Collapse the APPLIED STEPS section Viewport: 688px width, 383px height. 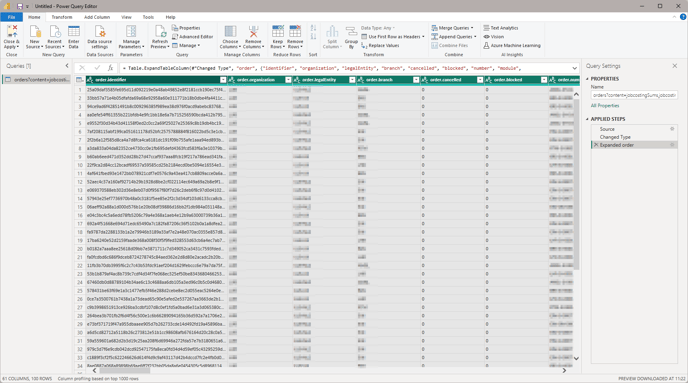[x=588, y=119]
